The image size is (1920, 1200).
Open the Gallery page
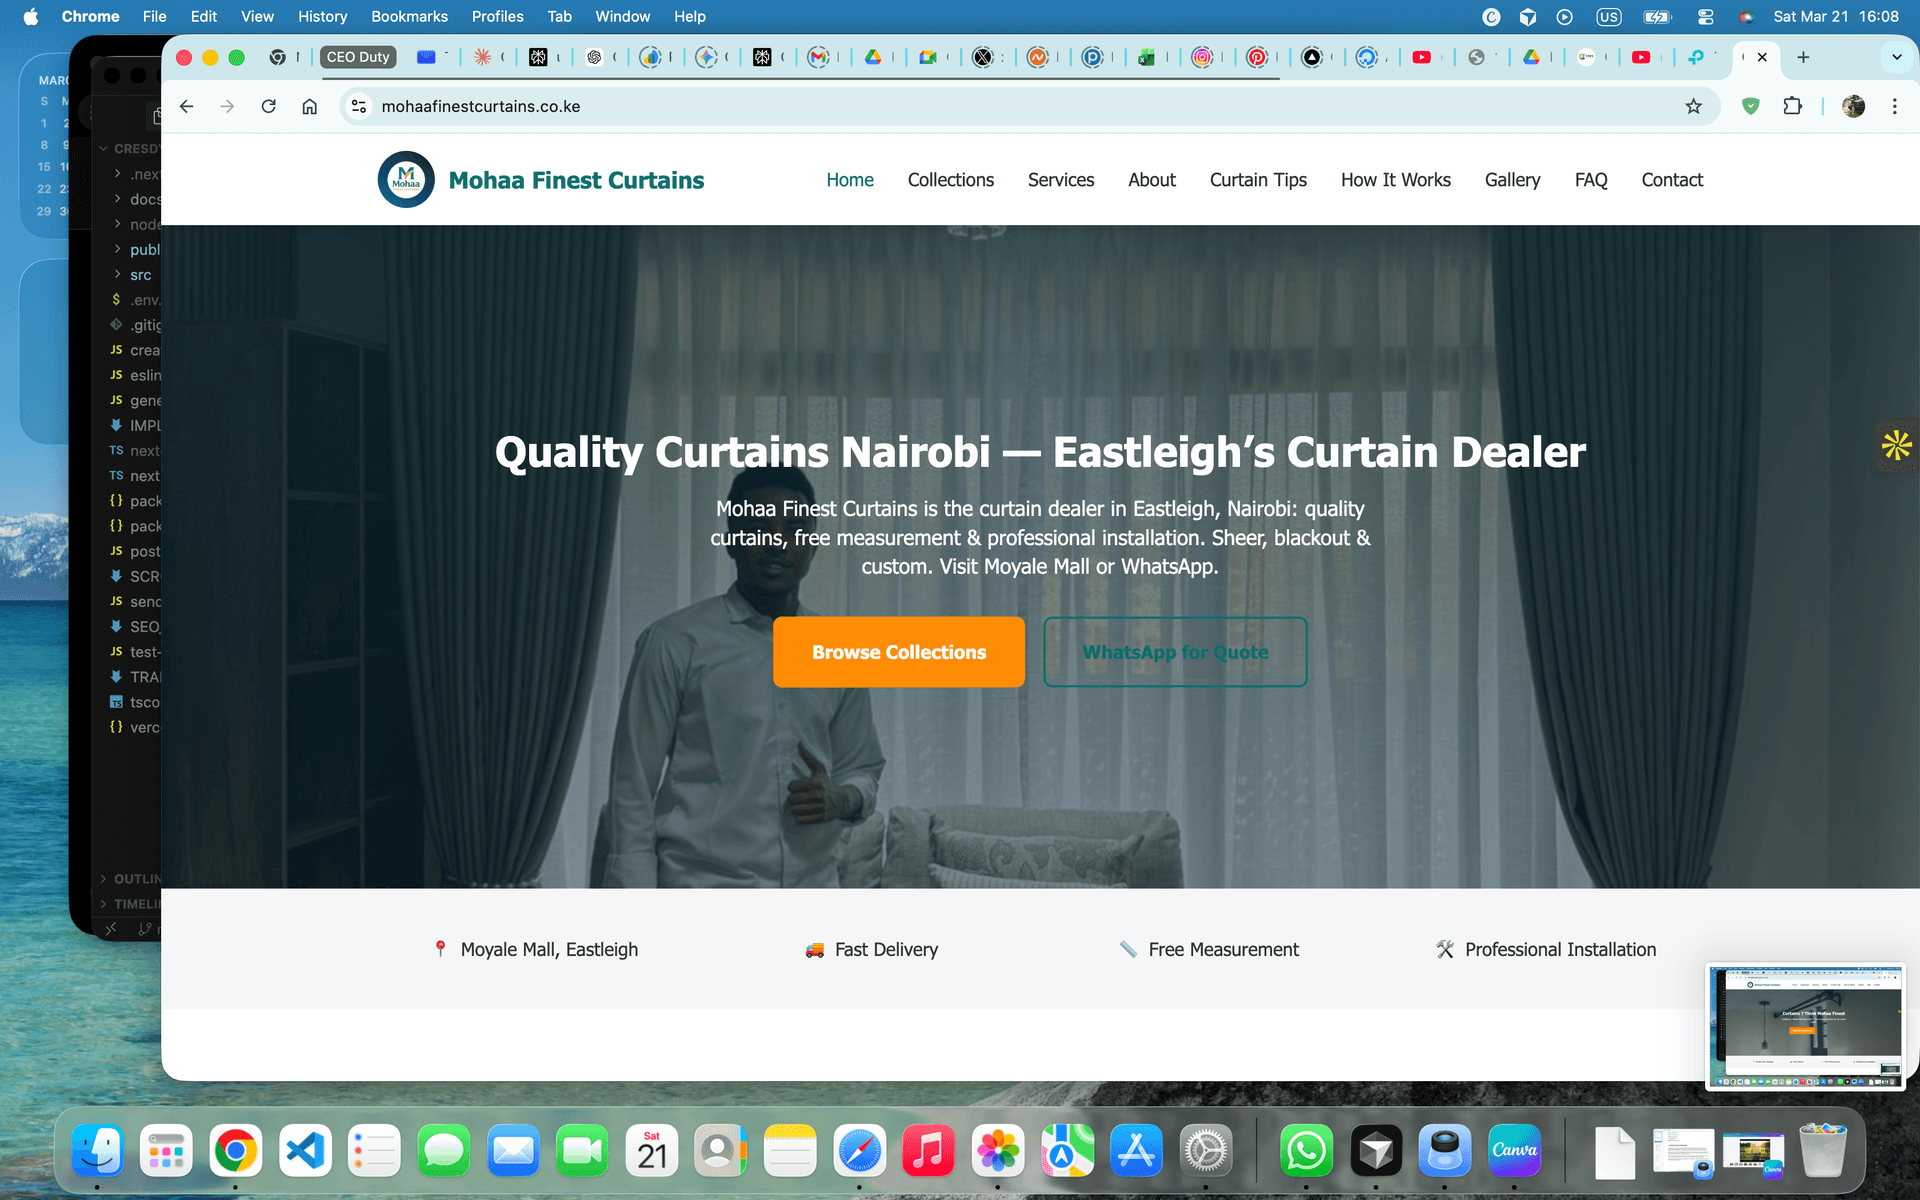coord(1512,180)
